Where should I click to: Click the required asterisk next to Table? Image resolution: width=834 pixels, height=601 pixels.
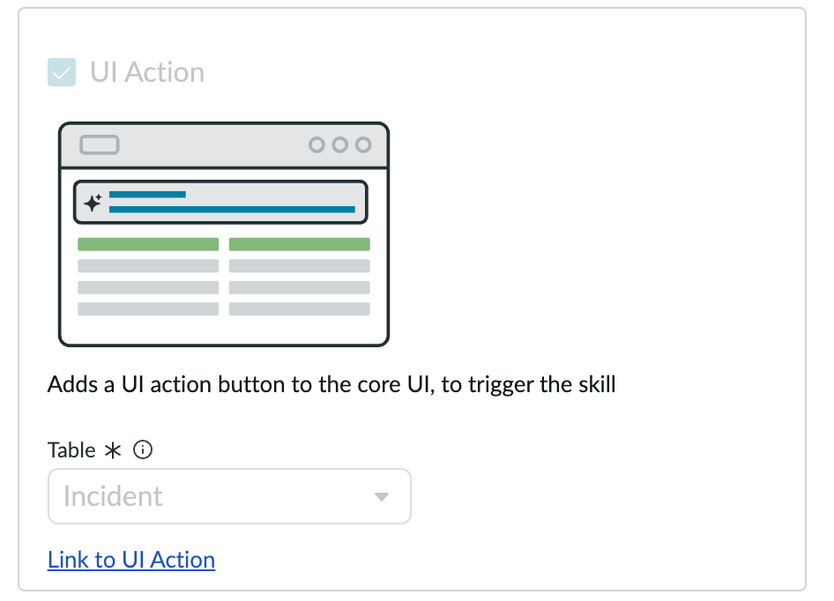114,451
